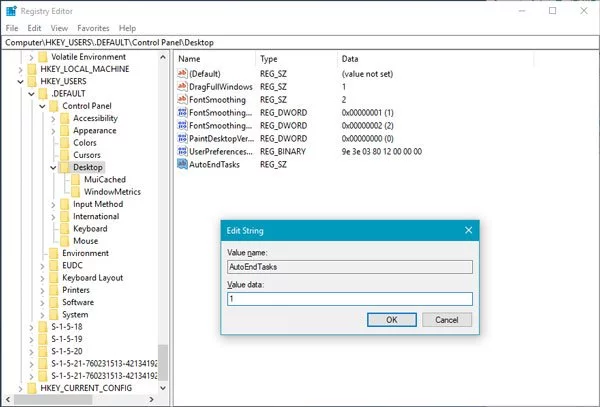Click the Value data input field
The width and height of the screenshot is (600, 407).
349,298
